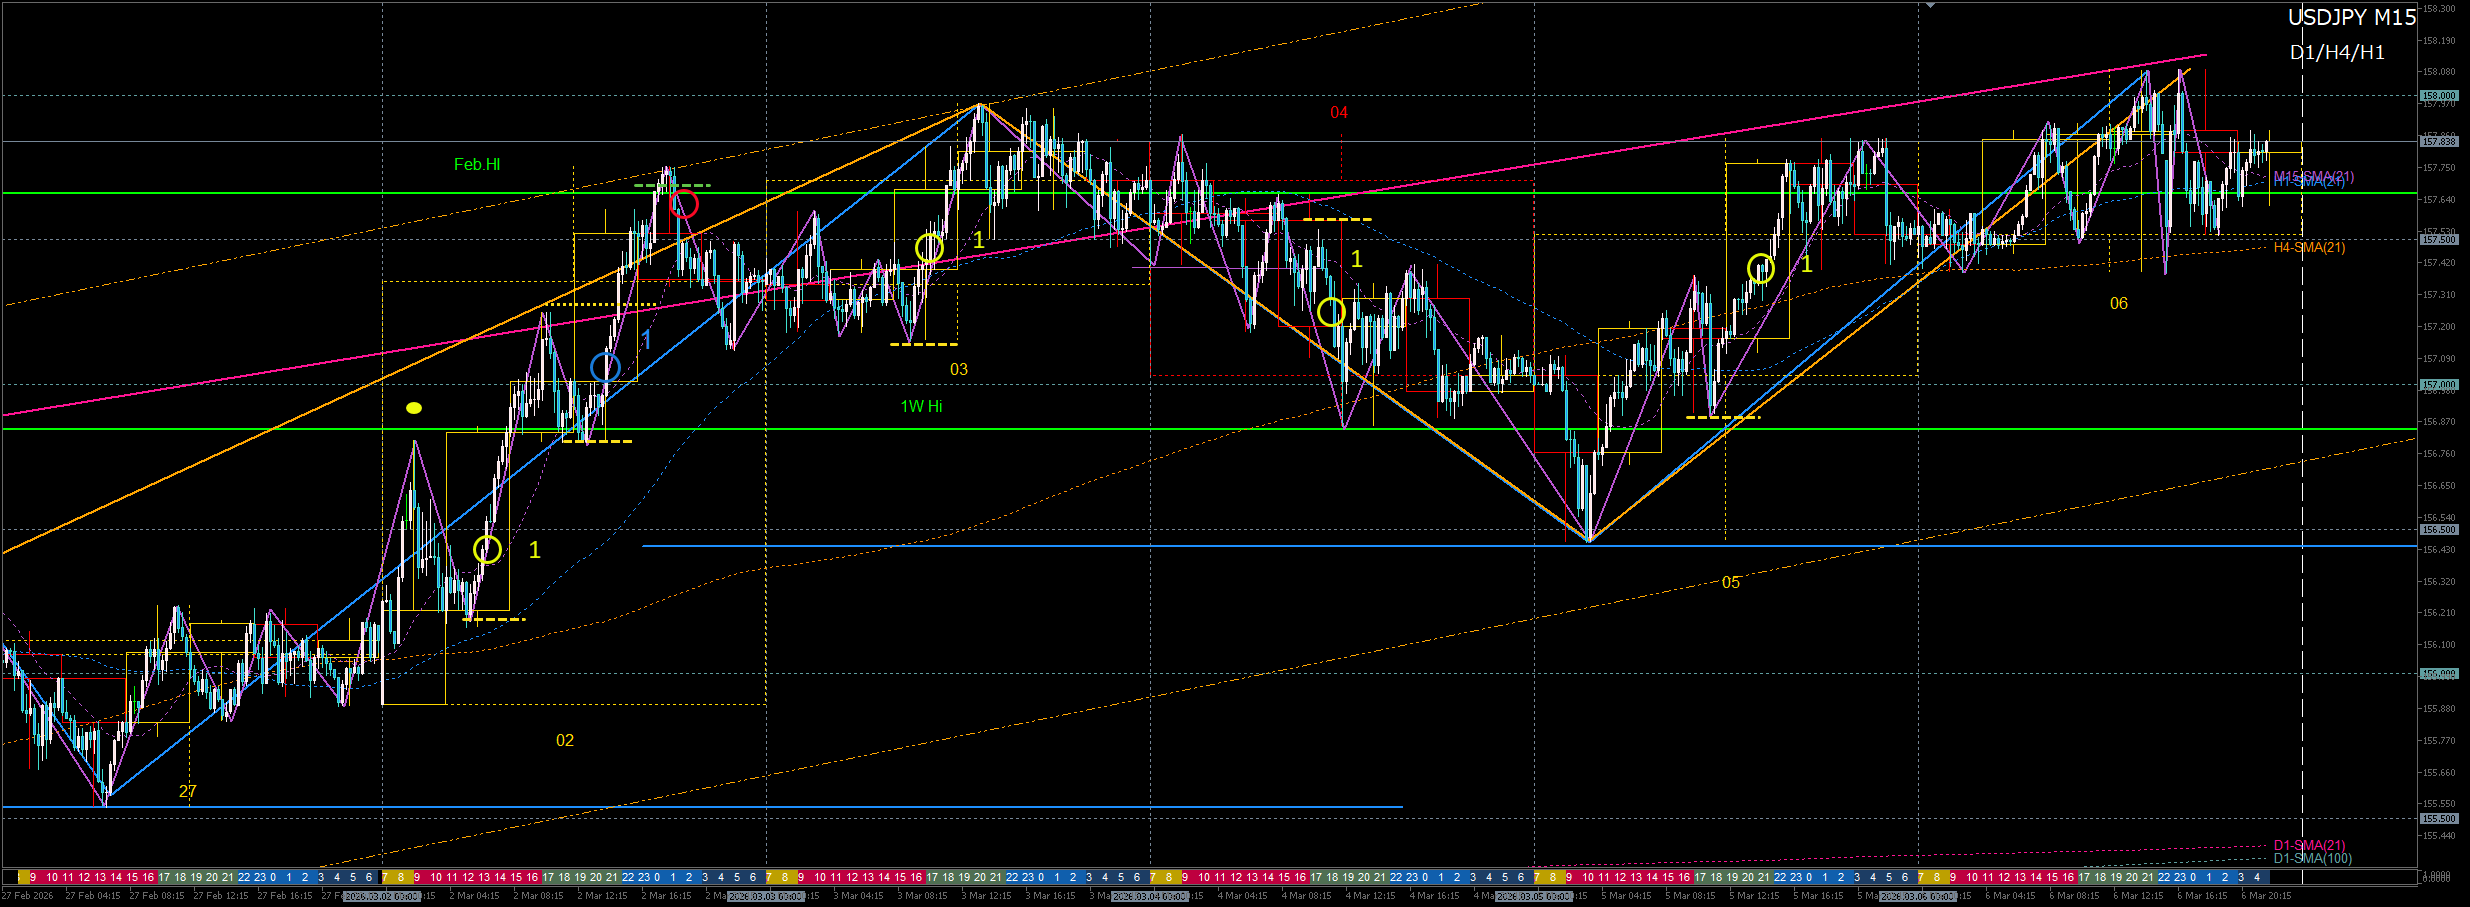The height and width of the screenshot is (907, 2470).
Task: Select the blue circle marker on the chart
Action: click(x=605, y=367)
